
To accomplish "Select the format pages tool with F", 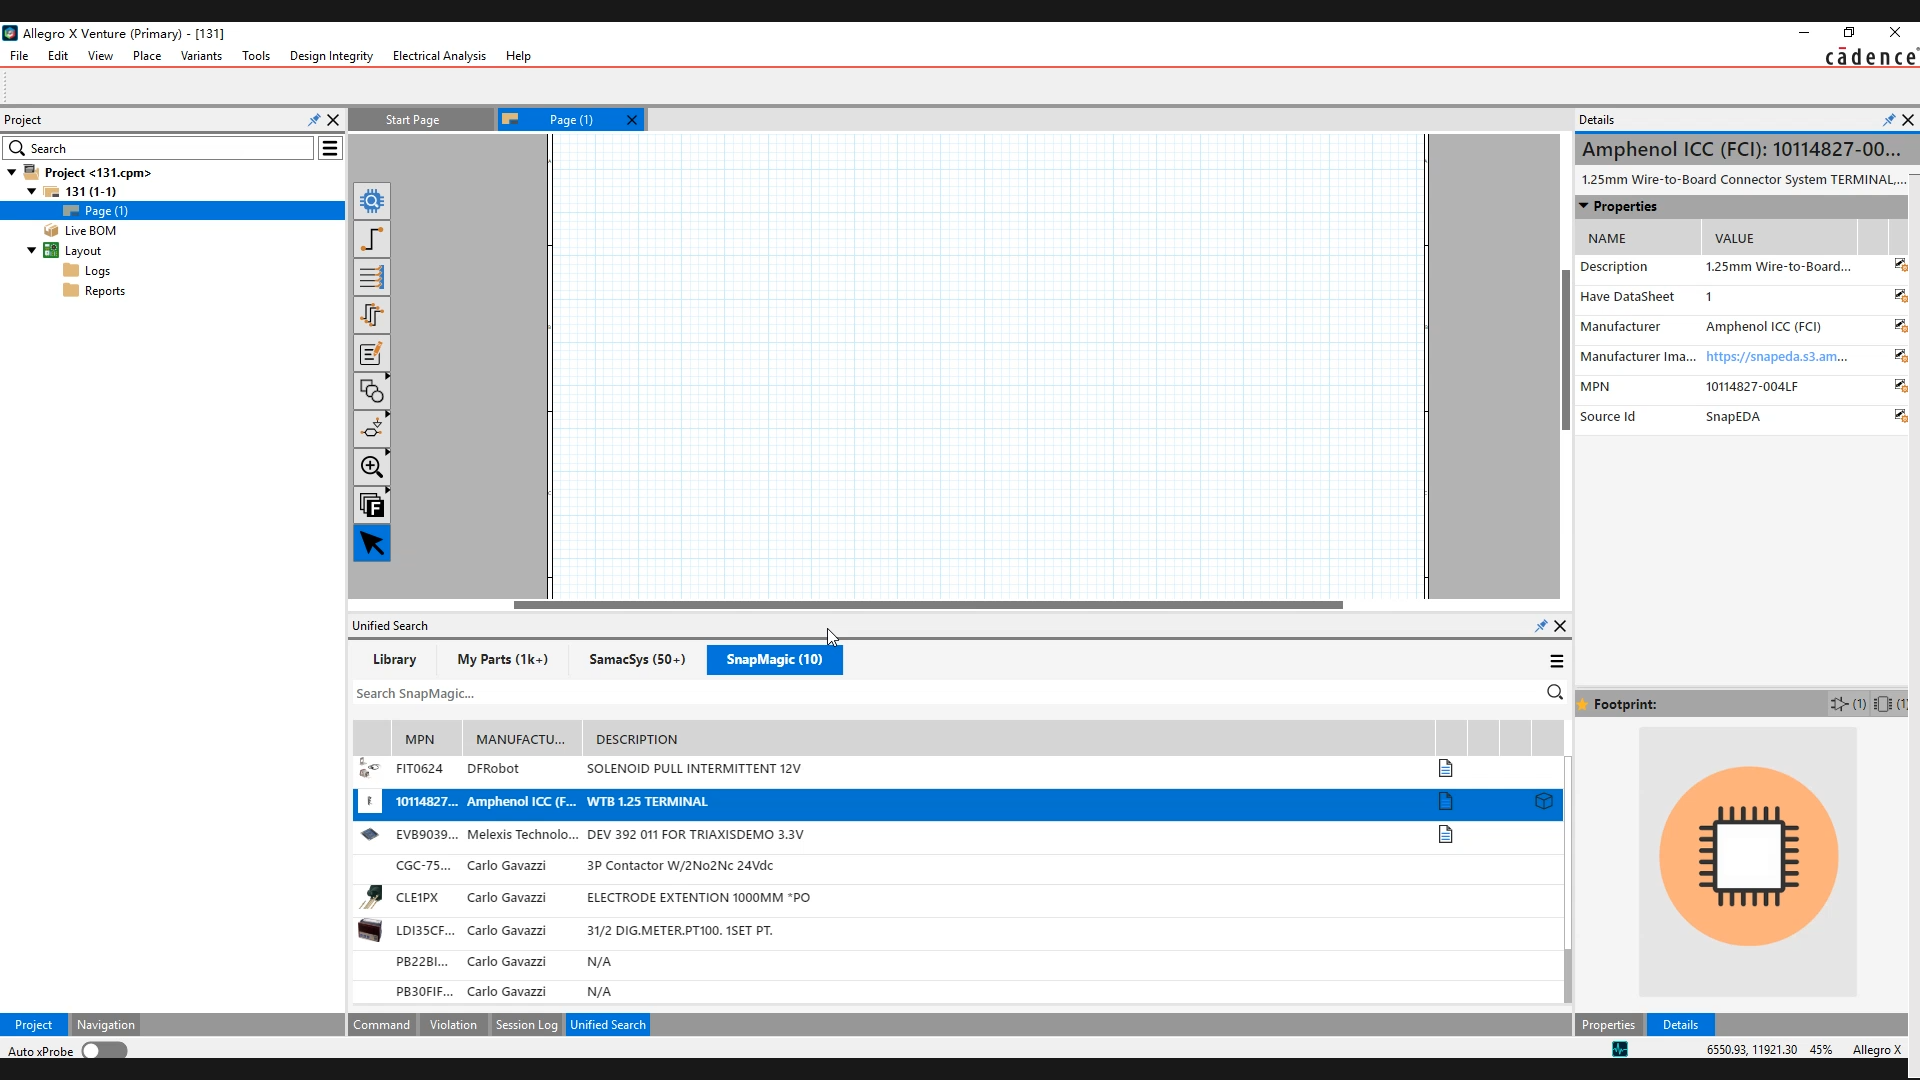I will click(x=372, y=505).
